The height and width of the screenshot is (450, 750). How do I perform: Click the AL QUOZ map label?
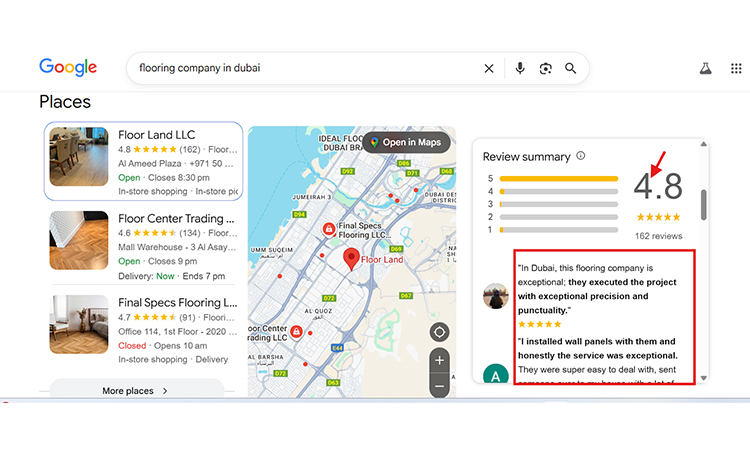click(x=318, y=311)
